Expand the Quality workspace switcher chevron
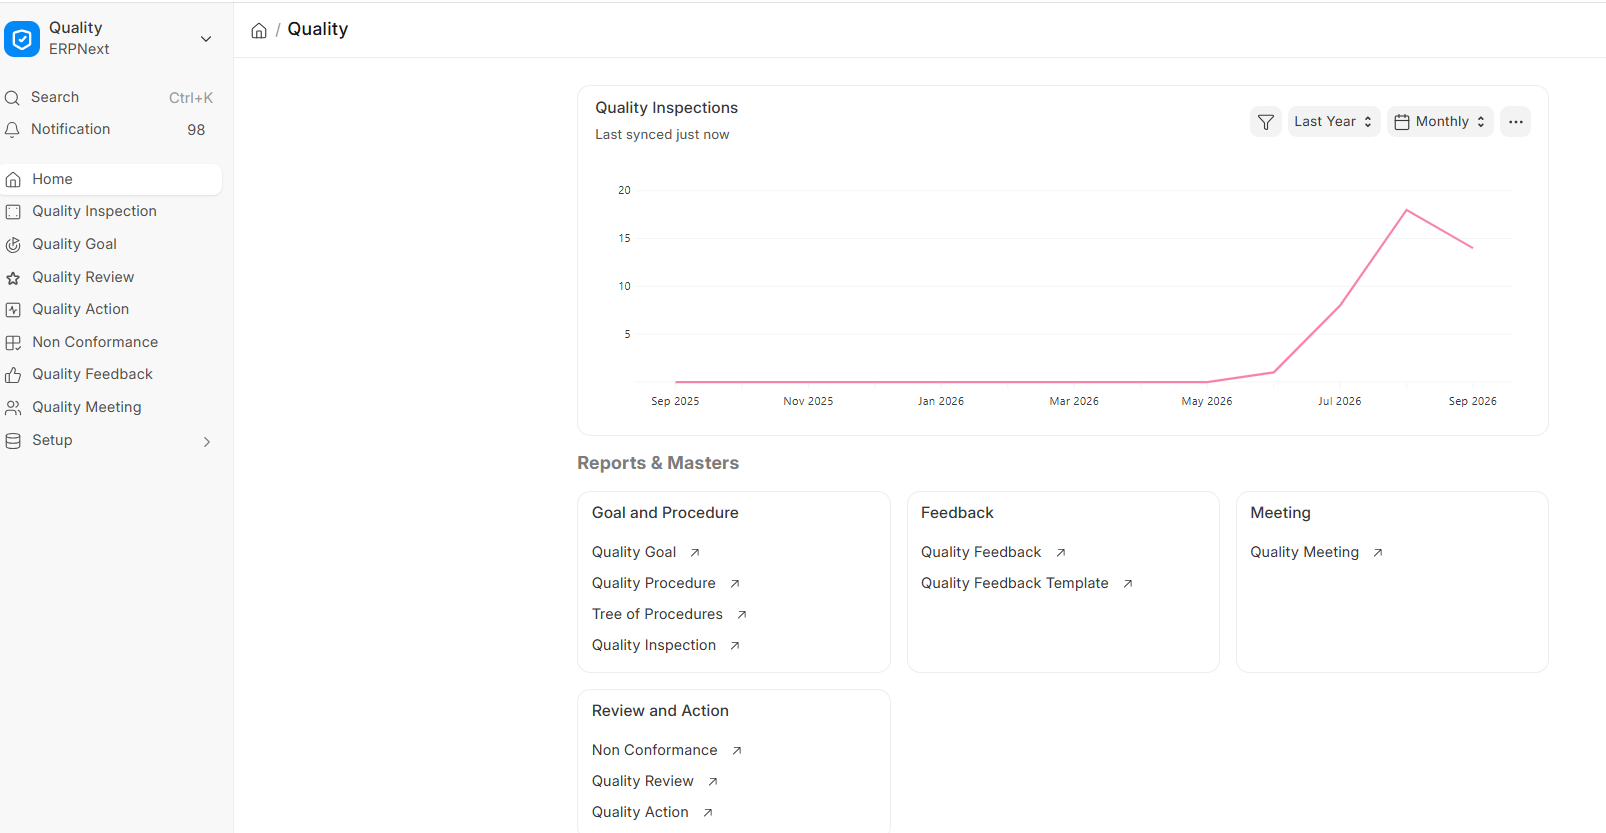 (206, 39)
